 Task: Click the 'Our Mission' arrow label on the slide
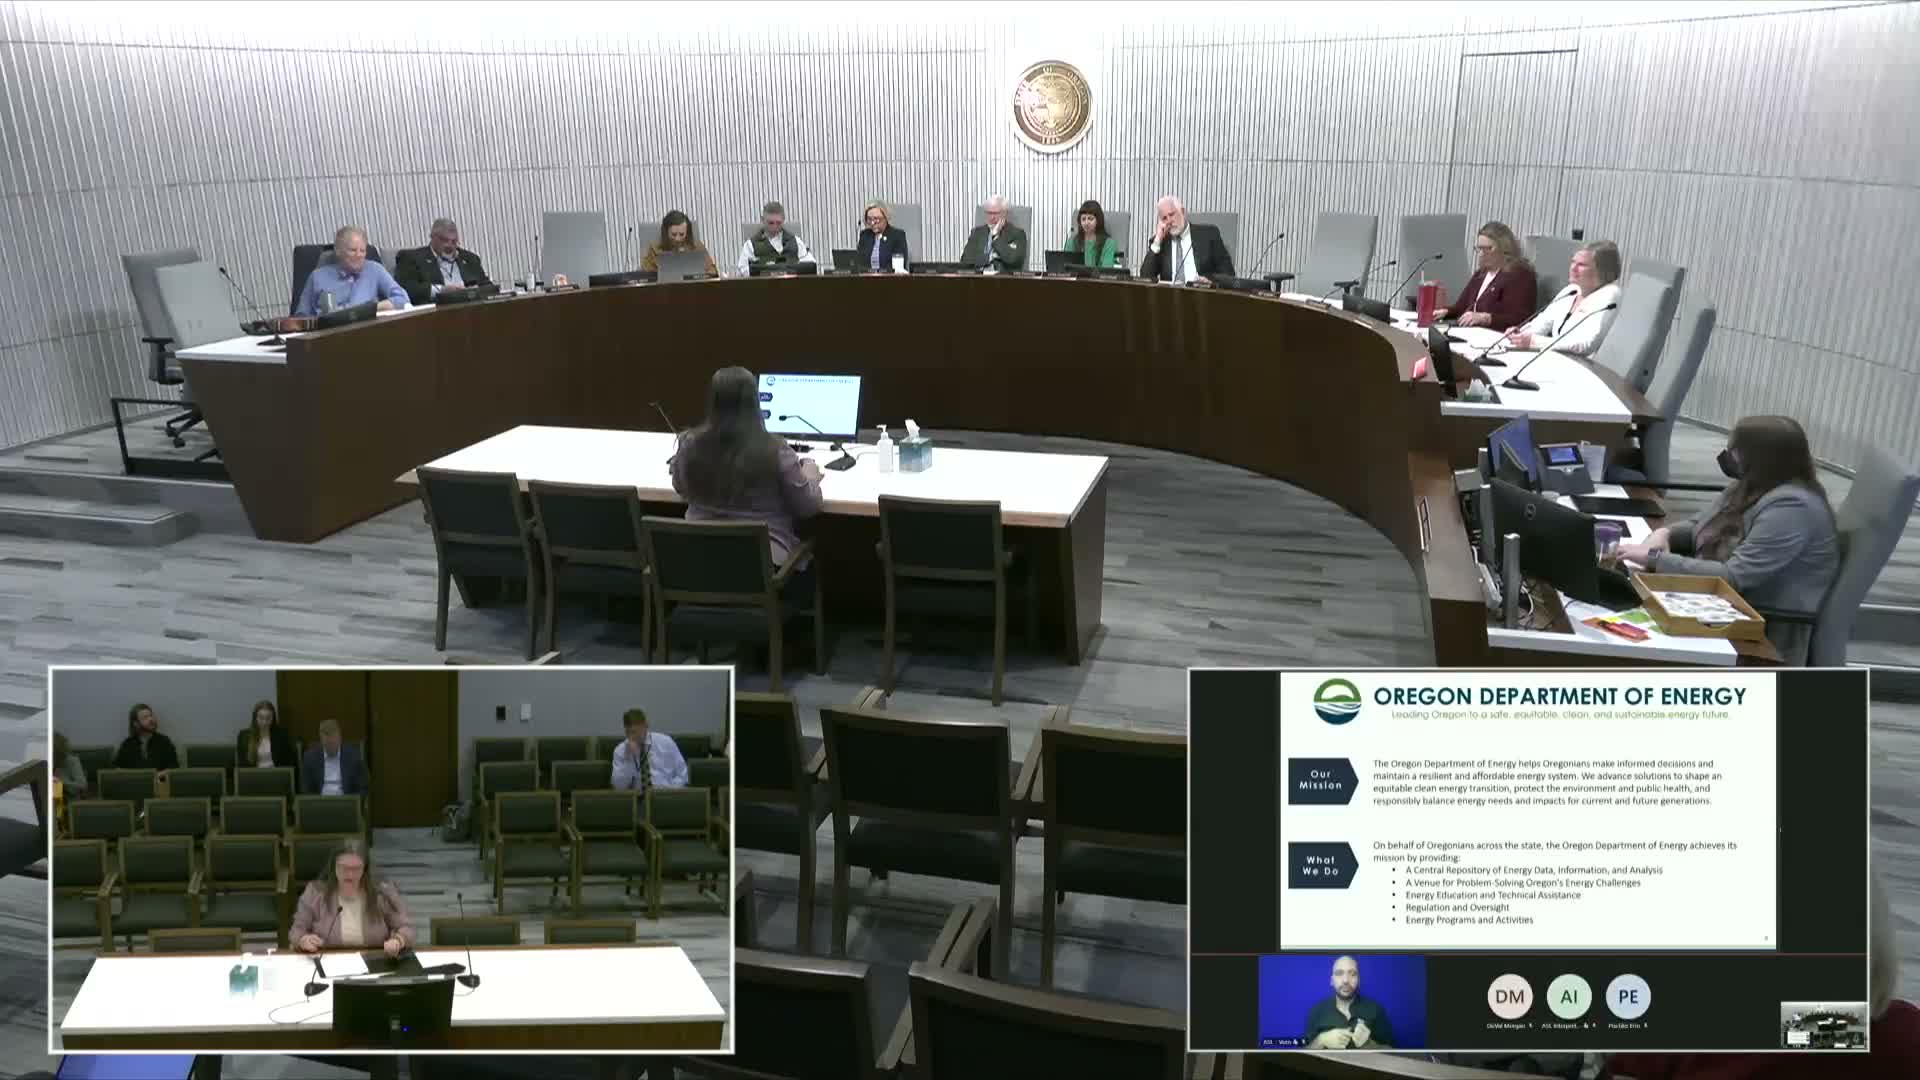1321,781
